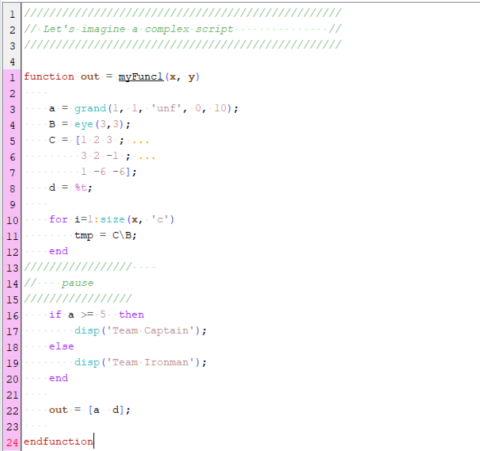Click the "function" keyword

[x=49, y=77]
